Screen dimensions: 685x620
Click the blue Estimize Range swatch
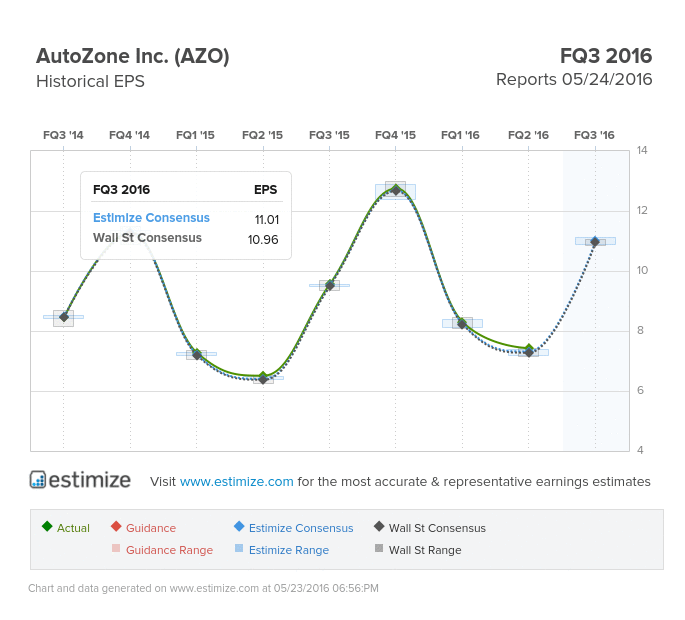[239, 548]
